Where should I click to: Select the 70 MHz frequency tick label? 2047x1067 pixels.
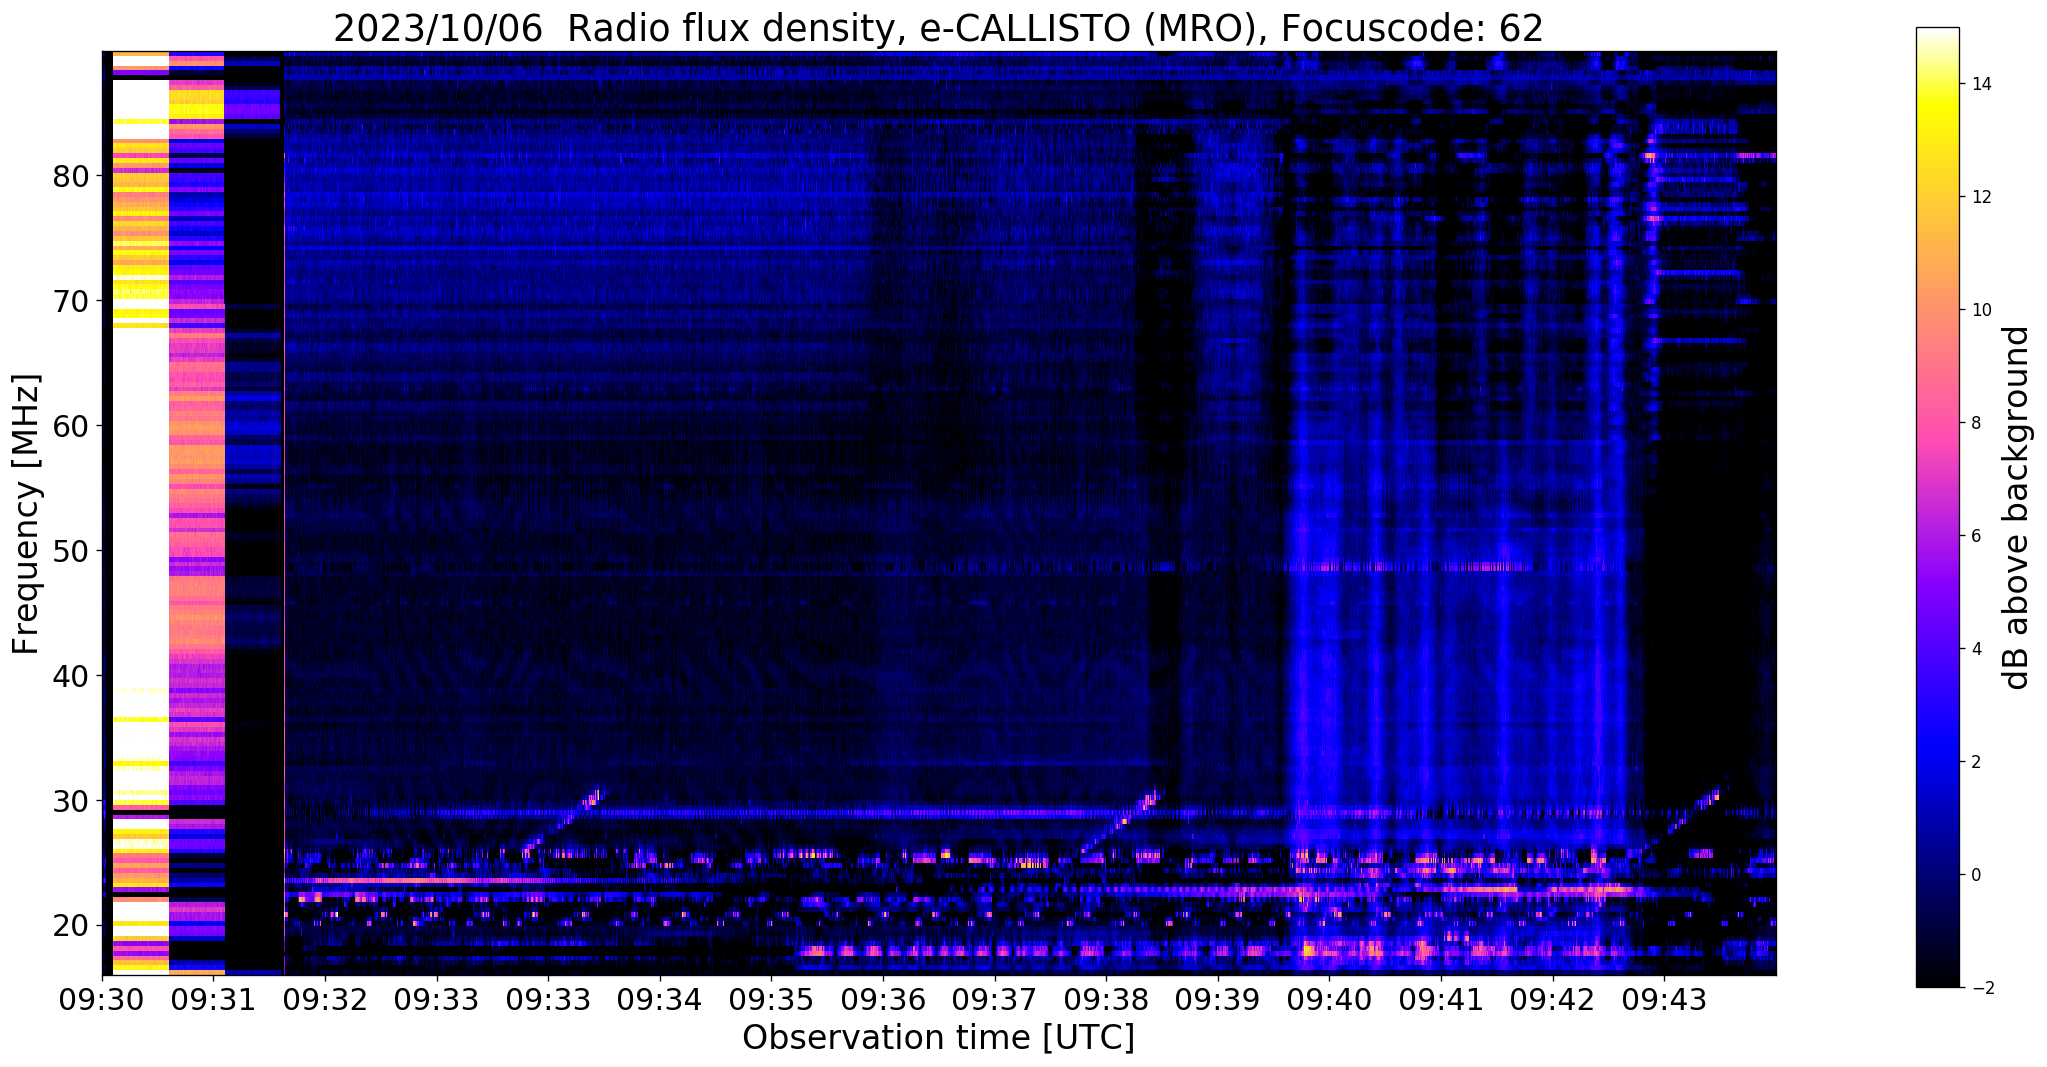coord(73,301)
